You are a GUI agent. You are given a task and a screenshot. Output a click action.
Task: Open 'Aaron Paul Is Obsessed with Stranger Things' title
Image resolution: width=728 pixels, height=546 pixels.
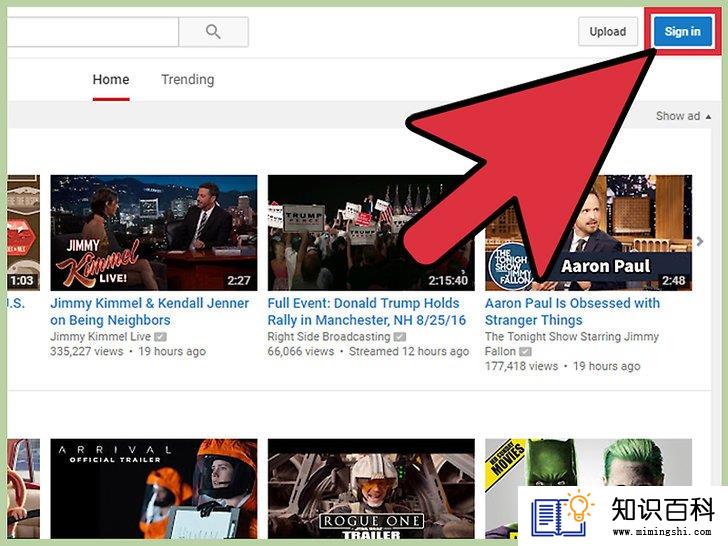click(572, 312)
